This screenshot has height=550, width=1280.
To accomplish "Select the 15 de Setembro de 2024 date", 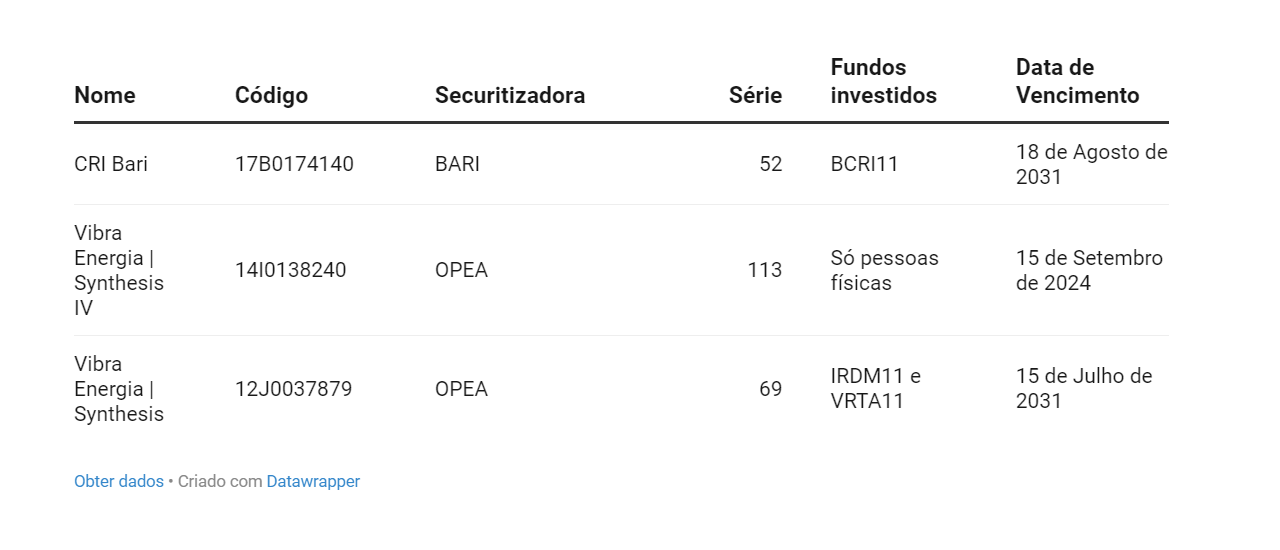I will point(1089,270).
